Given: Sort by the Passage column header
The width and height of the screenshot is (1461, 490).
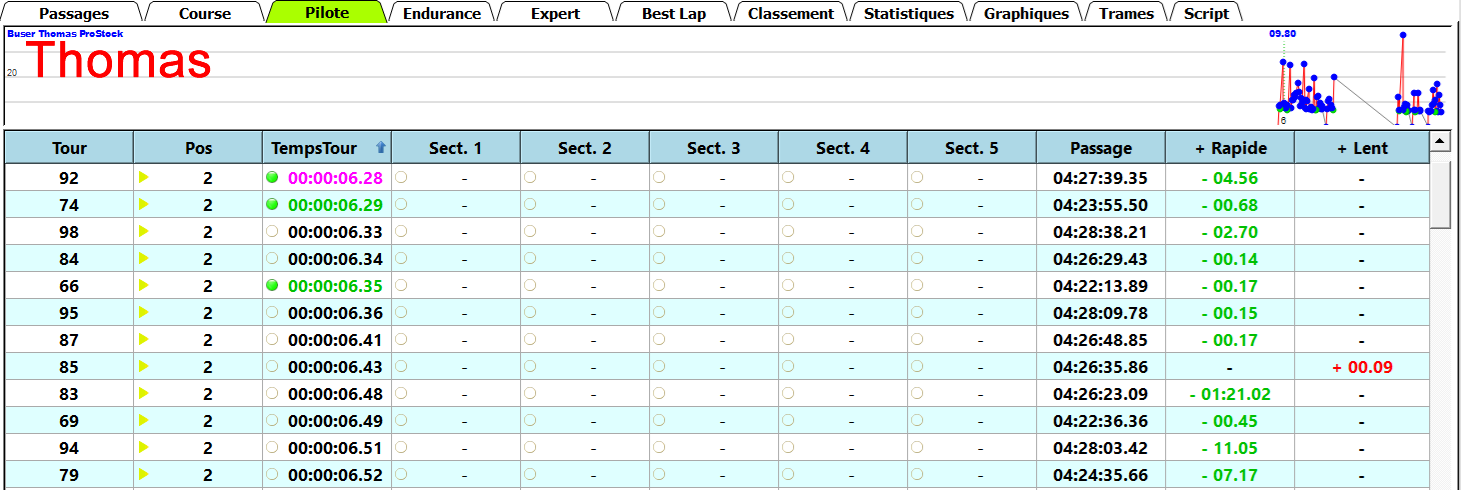Looking at the screenshot, I should coord(1101,148).
